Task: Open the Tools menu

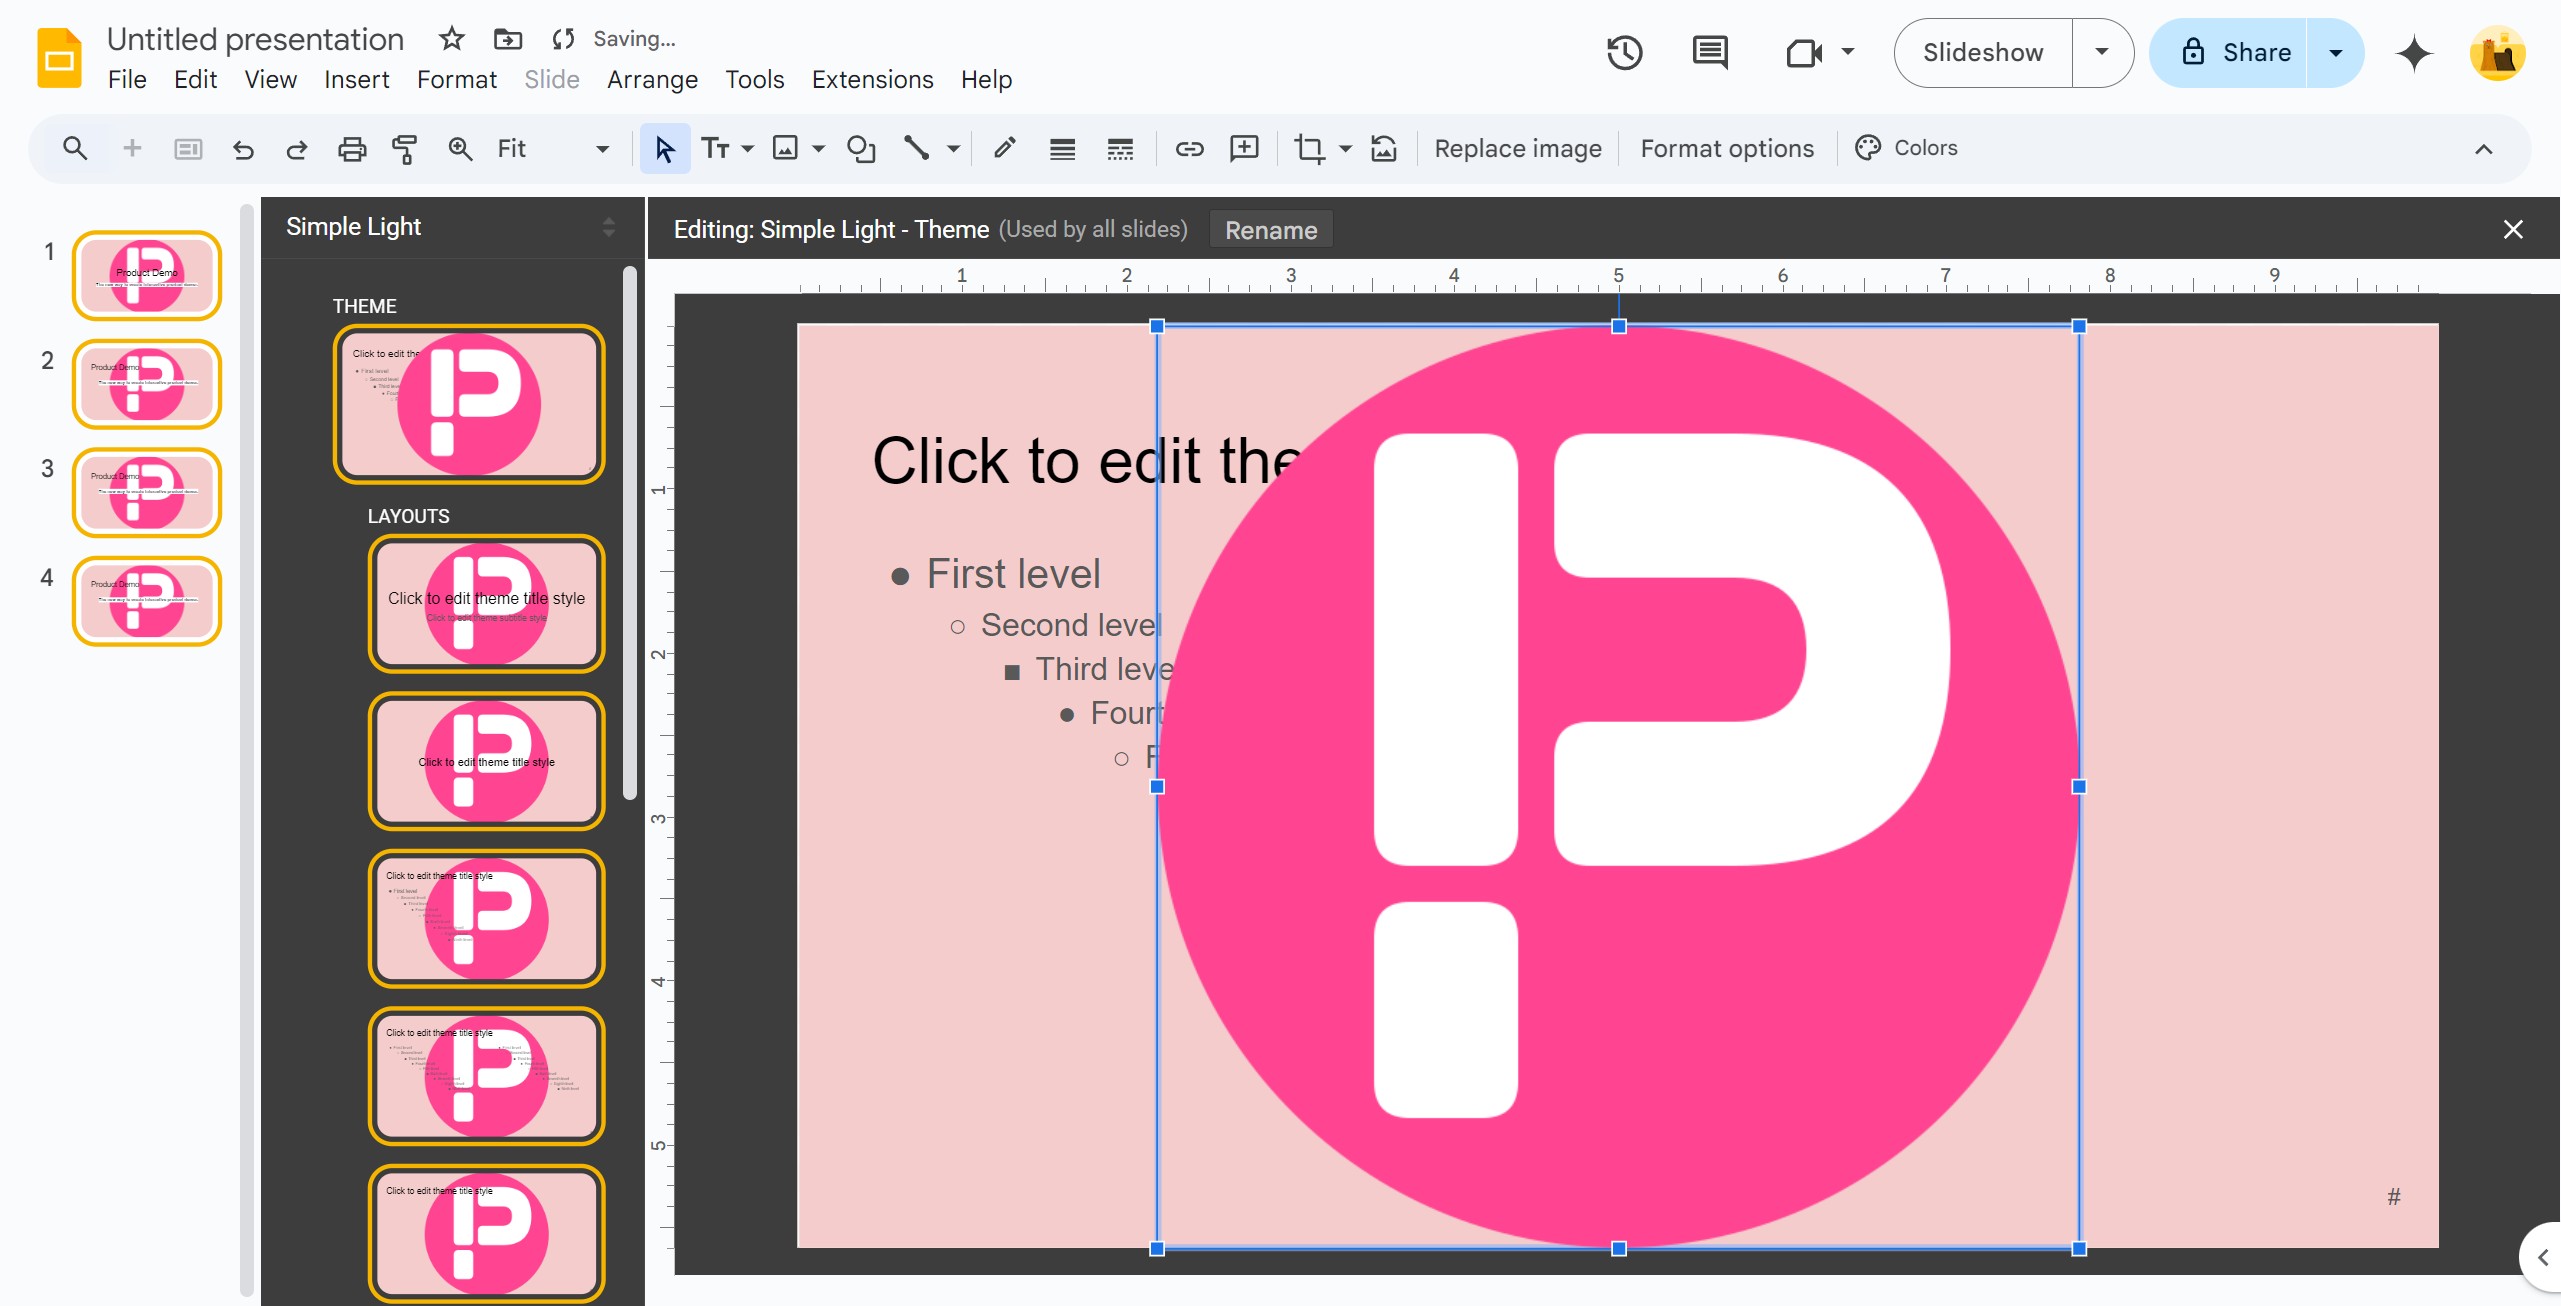Action: pyautogui.click(x=754, y=80)
